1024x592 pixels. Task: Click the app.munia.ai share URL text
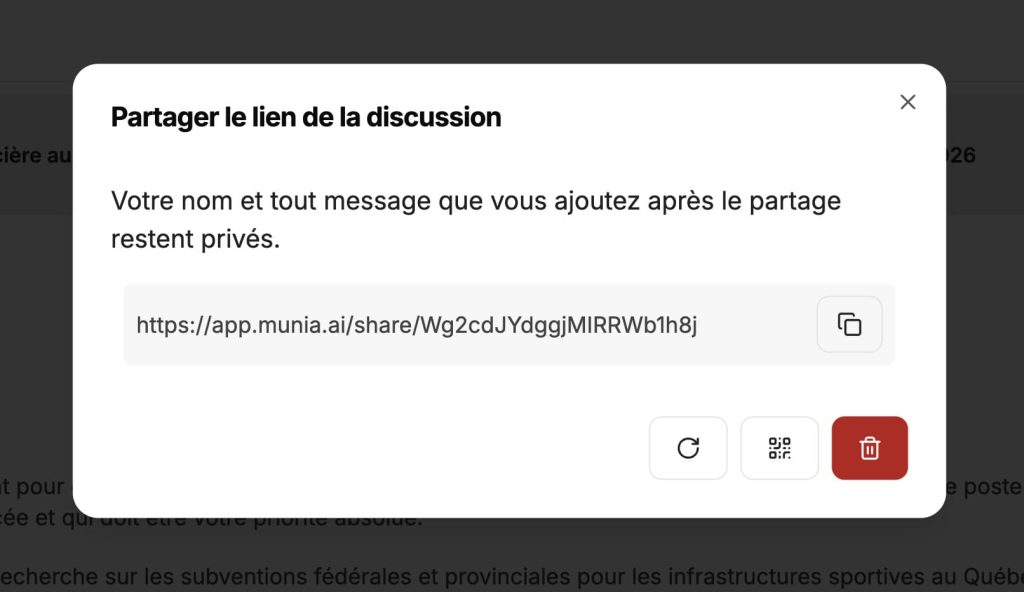[416, 324]
